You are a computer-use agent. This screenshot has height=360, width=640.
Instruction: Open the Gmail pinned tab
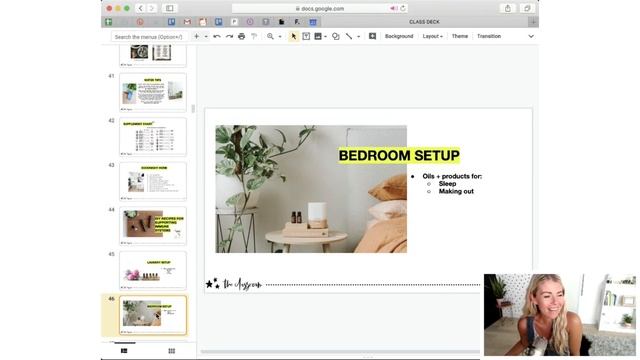(187, 22)
